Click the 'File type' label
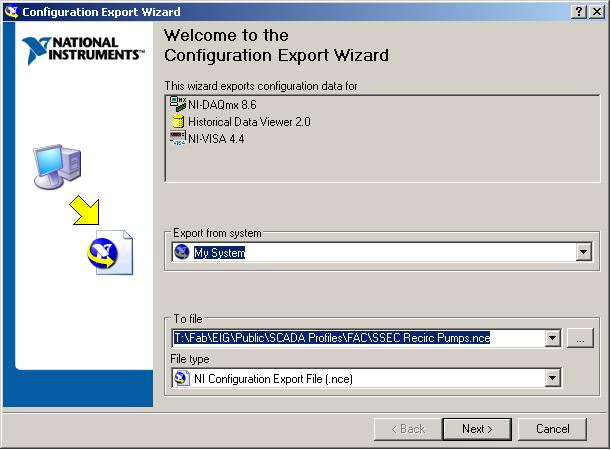Viewport: 611px width, 450px height. pyautogui.click(x=190, y=359)
